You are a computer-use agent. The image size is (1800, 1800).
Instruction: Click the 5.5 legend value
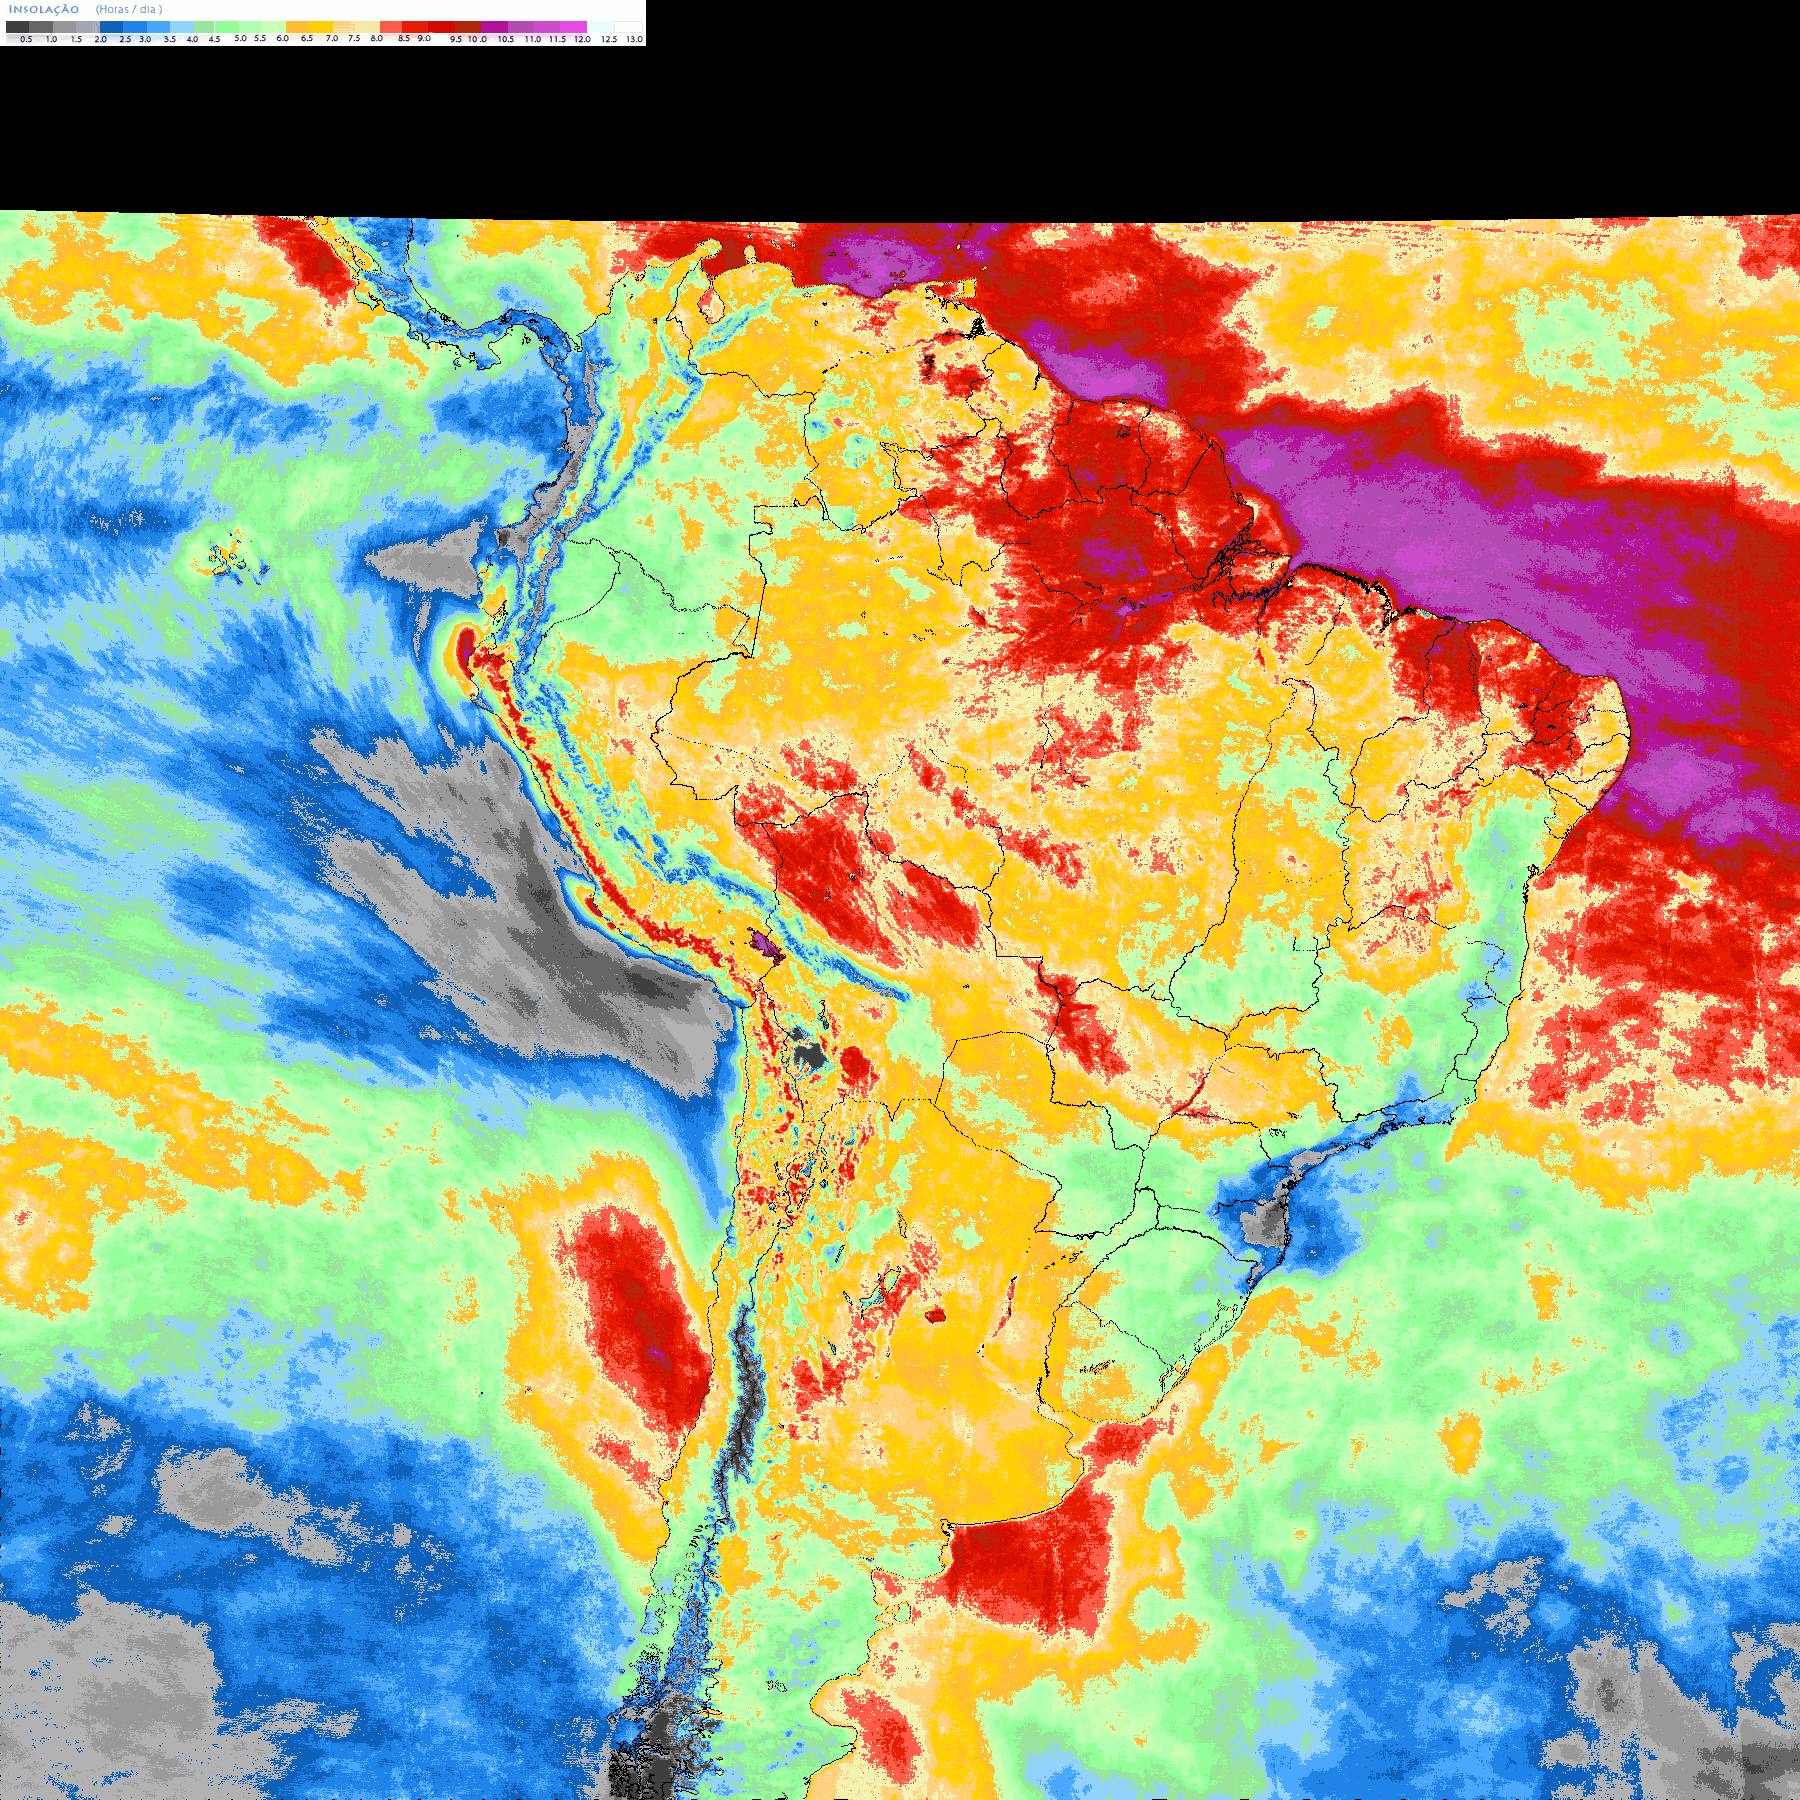[260, 38]
